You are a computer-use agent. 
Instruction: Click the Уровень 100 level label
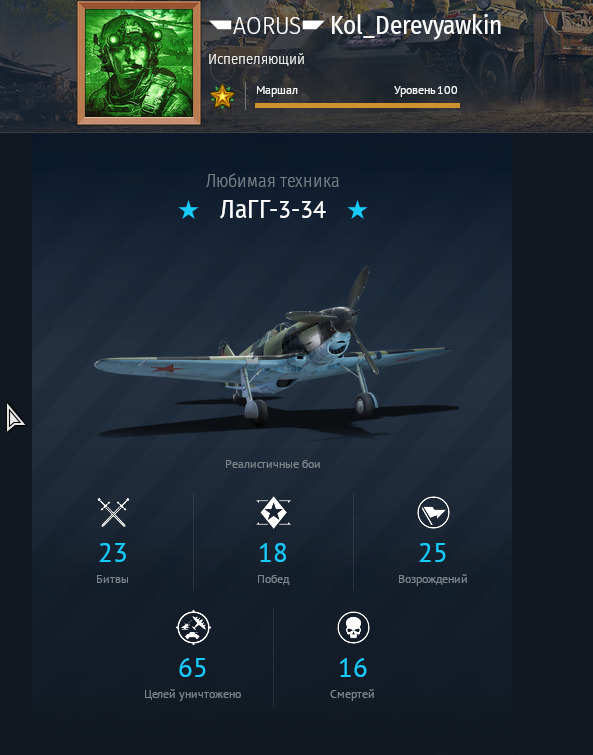[x=425, y=90]
